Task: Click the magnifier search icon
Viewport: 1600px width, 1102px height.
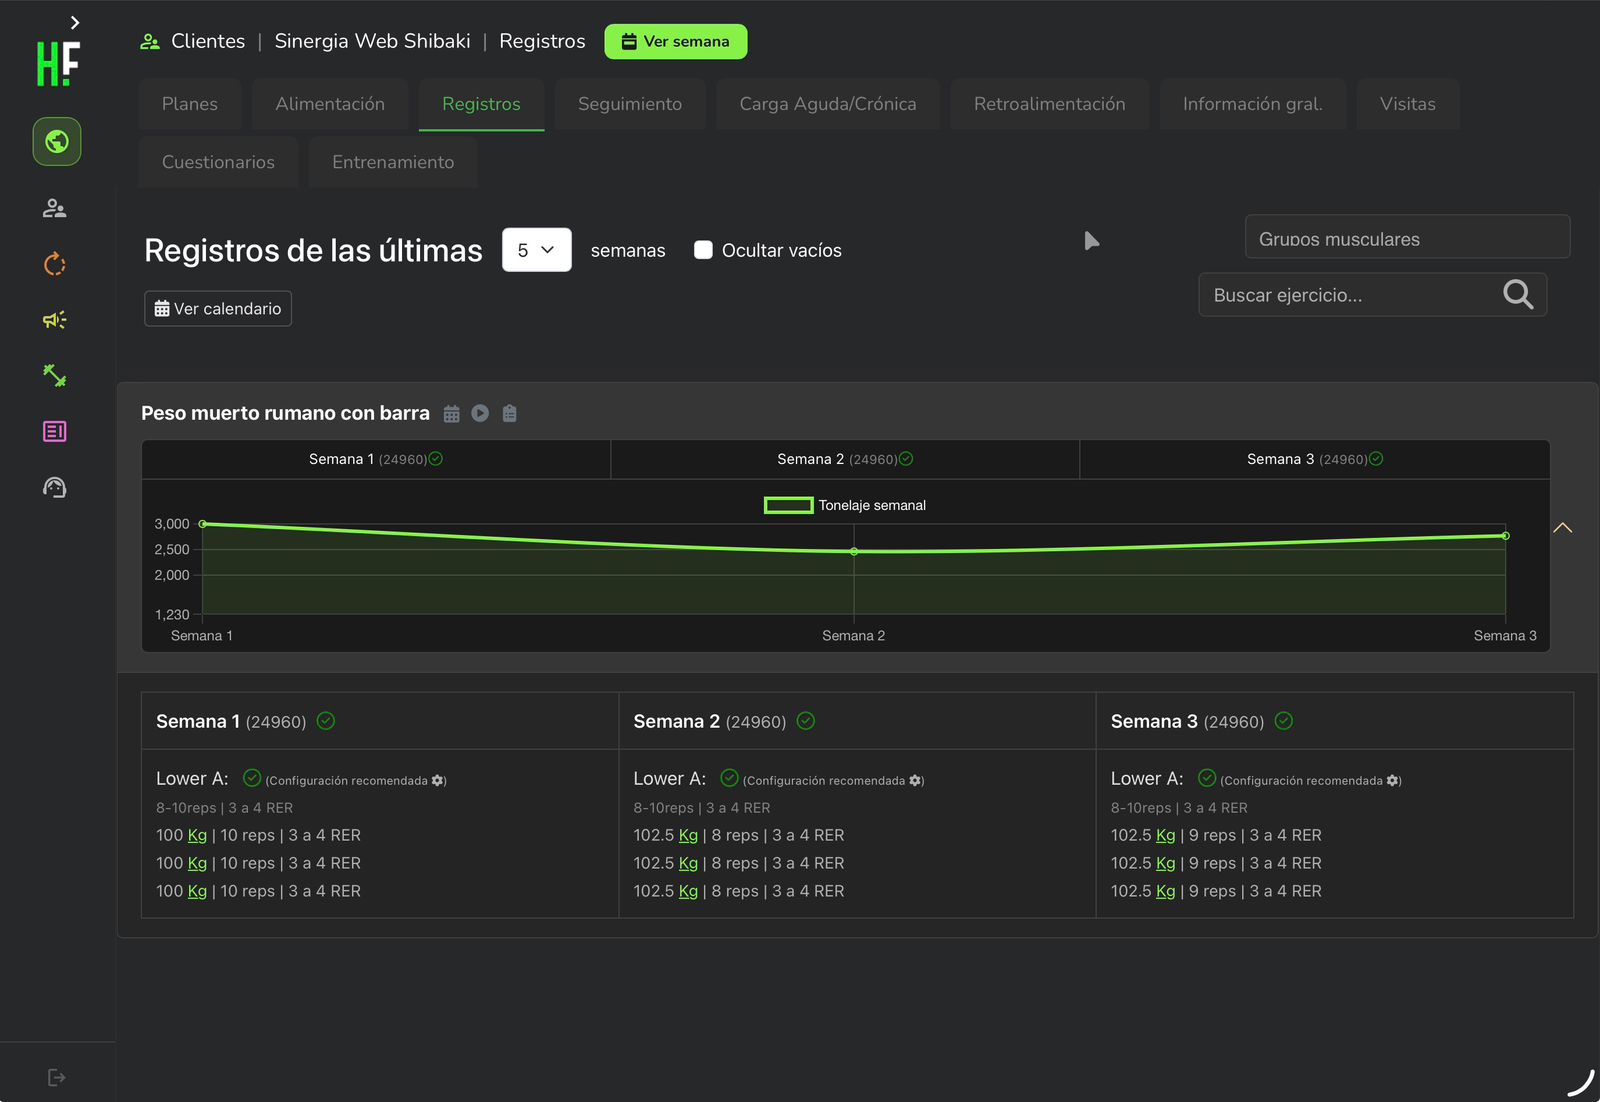Action: [x=1518, y=294]
